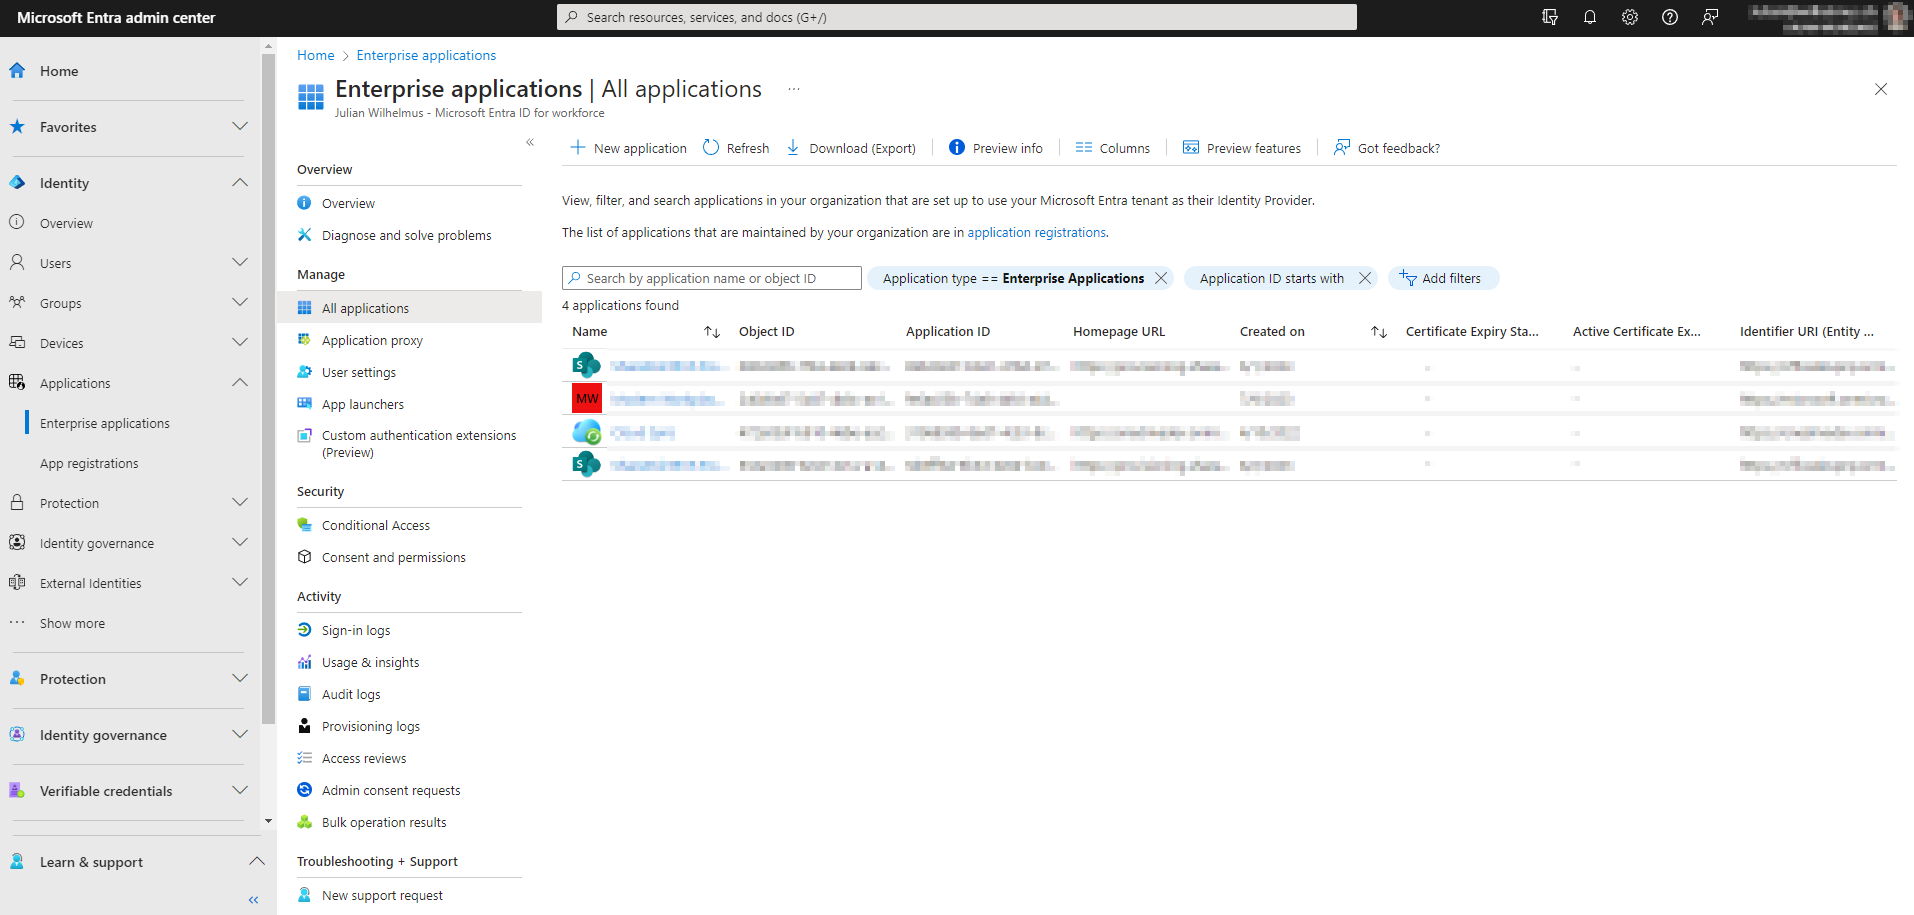The height and width of the screenshot is (915, 1914).
Task: Open the Audit logs icon
Action: click(305, 694)
